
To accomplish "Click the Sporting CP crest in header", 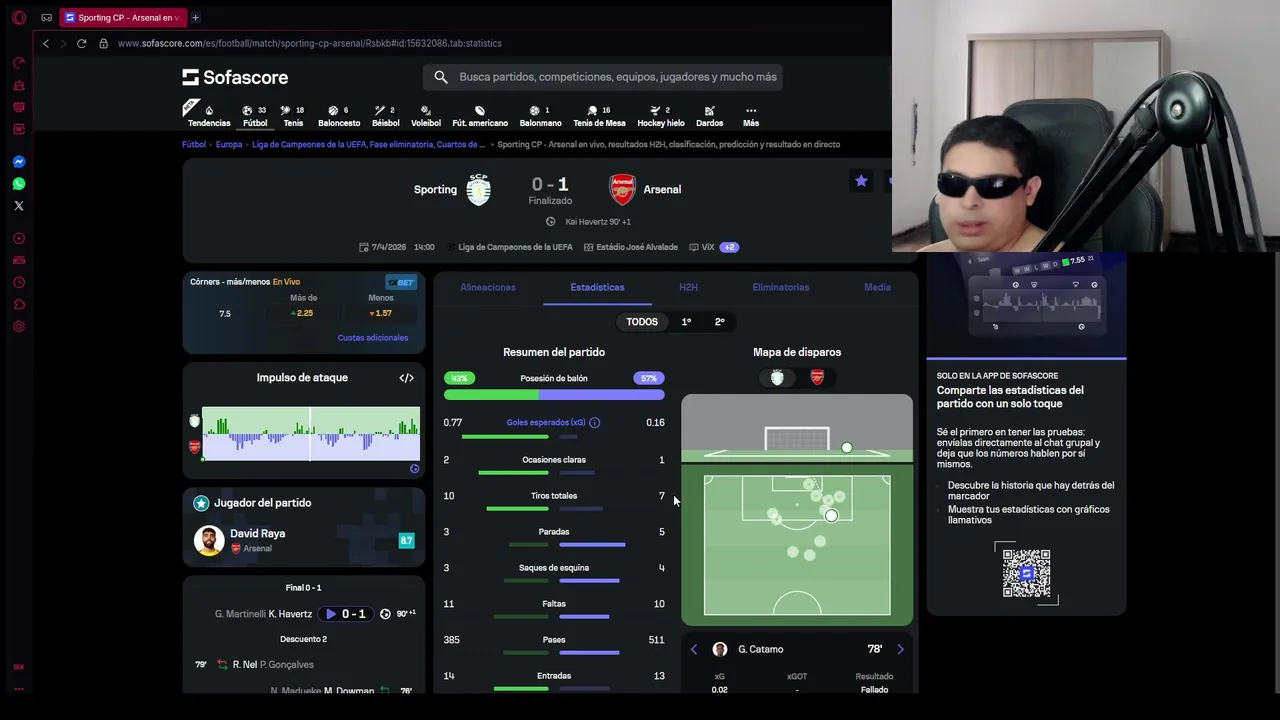I will 478,189.
